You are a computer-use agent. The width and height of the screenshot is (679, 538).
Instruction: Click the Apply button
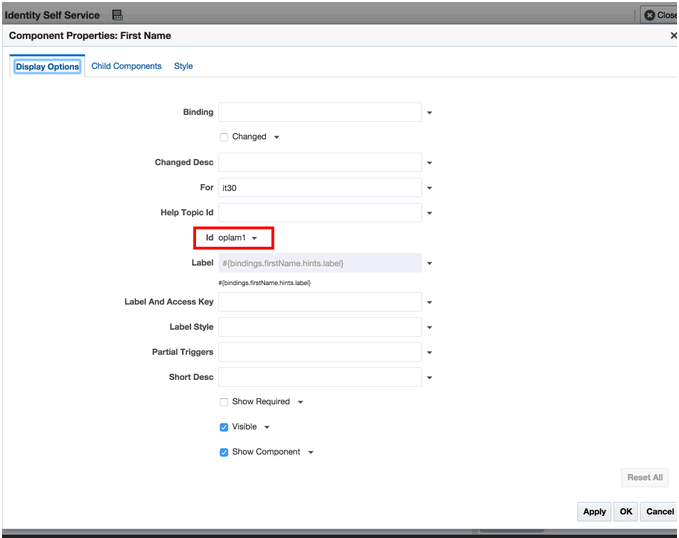click(x=594, y=512)
